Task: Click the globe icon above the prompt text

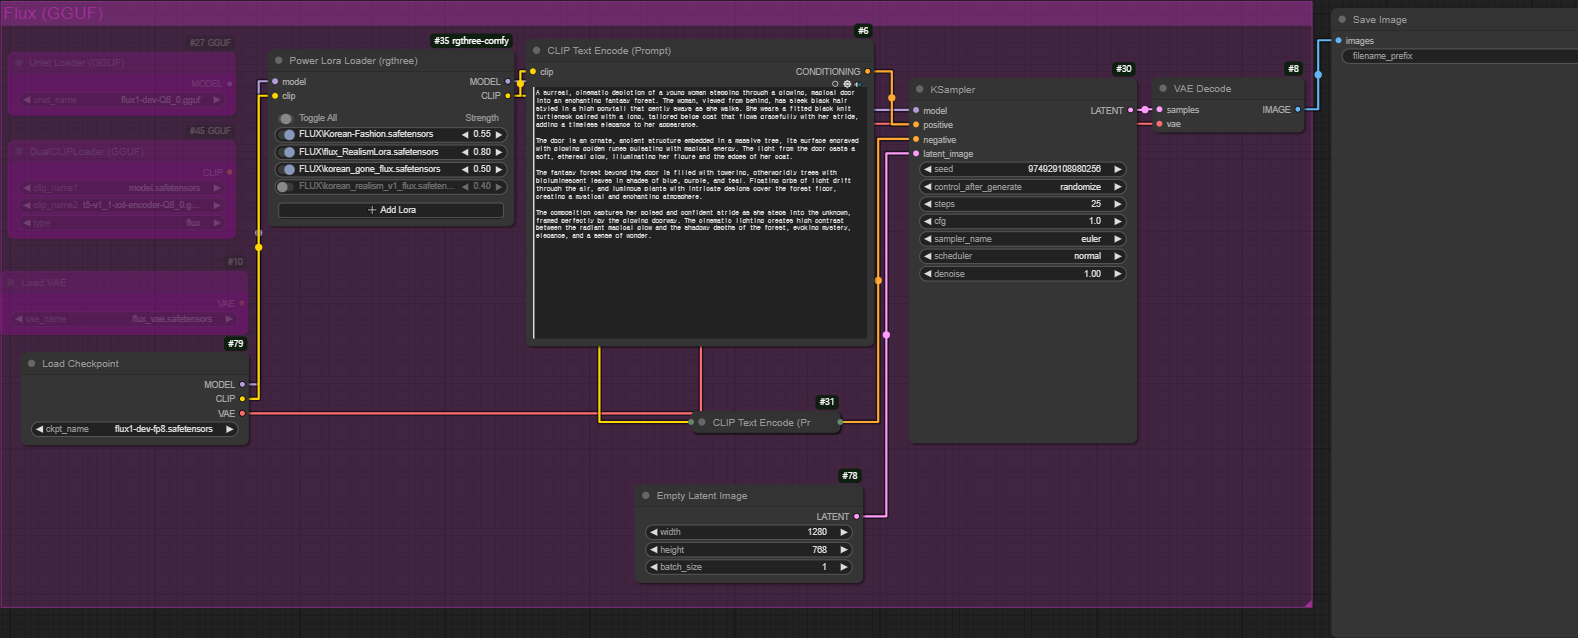Action: (x=847, y=84)
